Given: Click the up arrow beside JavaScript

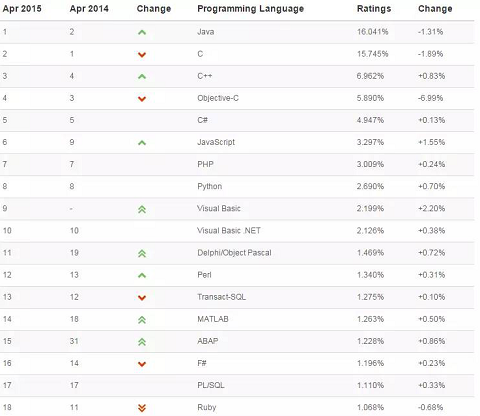Looking at the screenshot, I should point(142,143).
